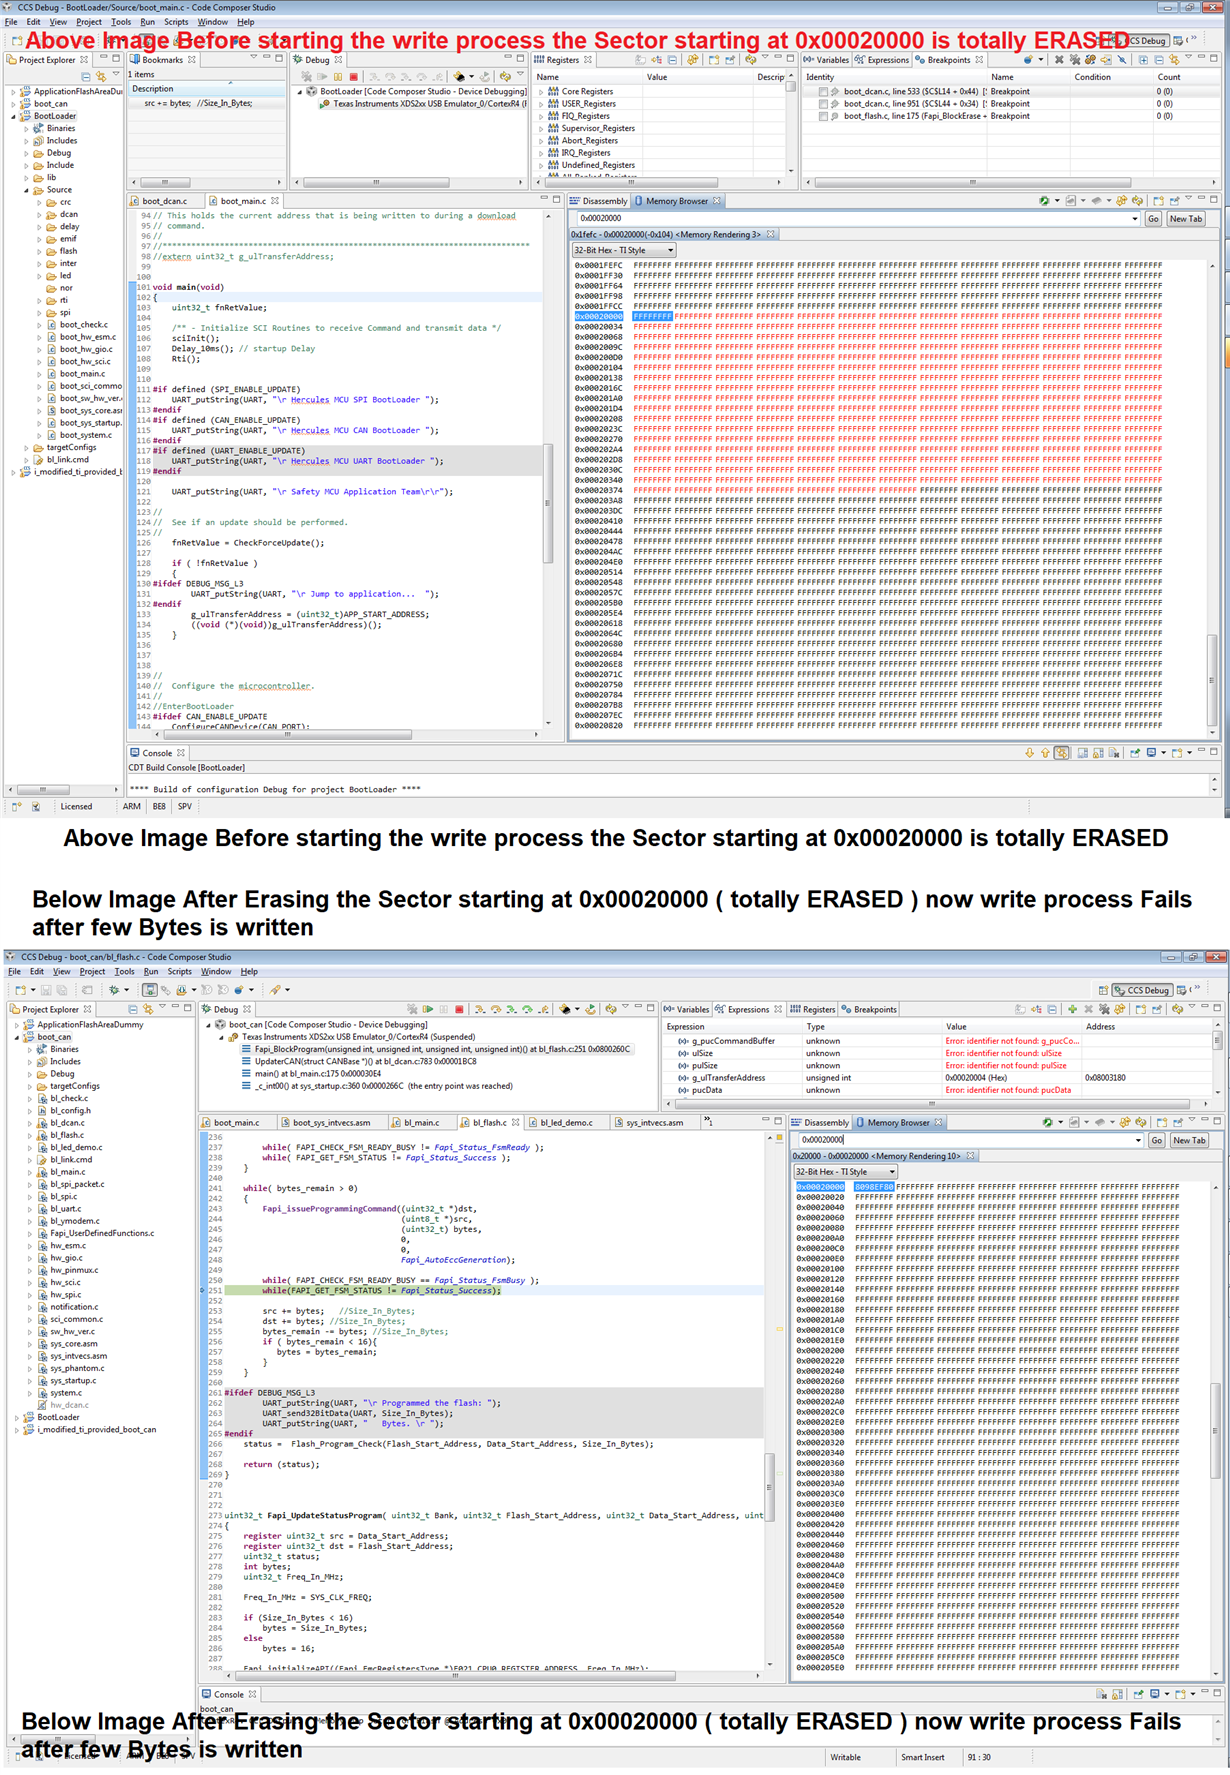Collapse BootLoader project in top Project Explorer
Image resolution: width=1230 pixels, height=1775 pixels.
pos(14,116)
